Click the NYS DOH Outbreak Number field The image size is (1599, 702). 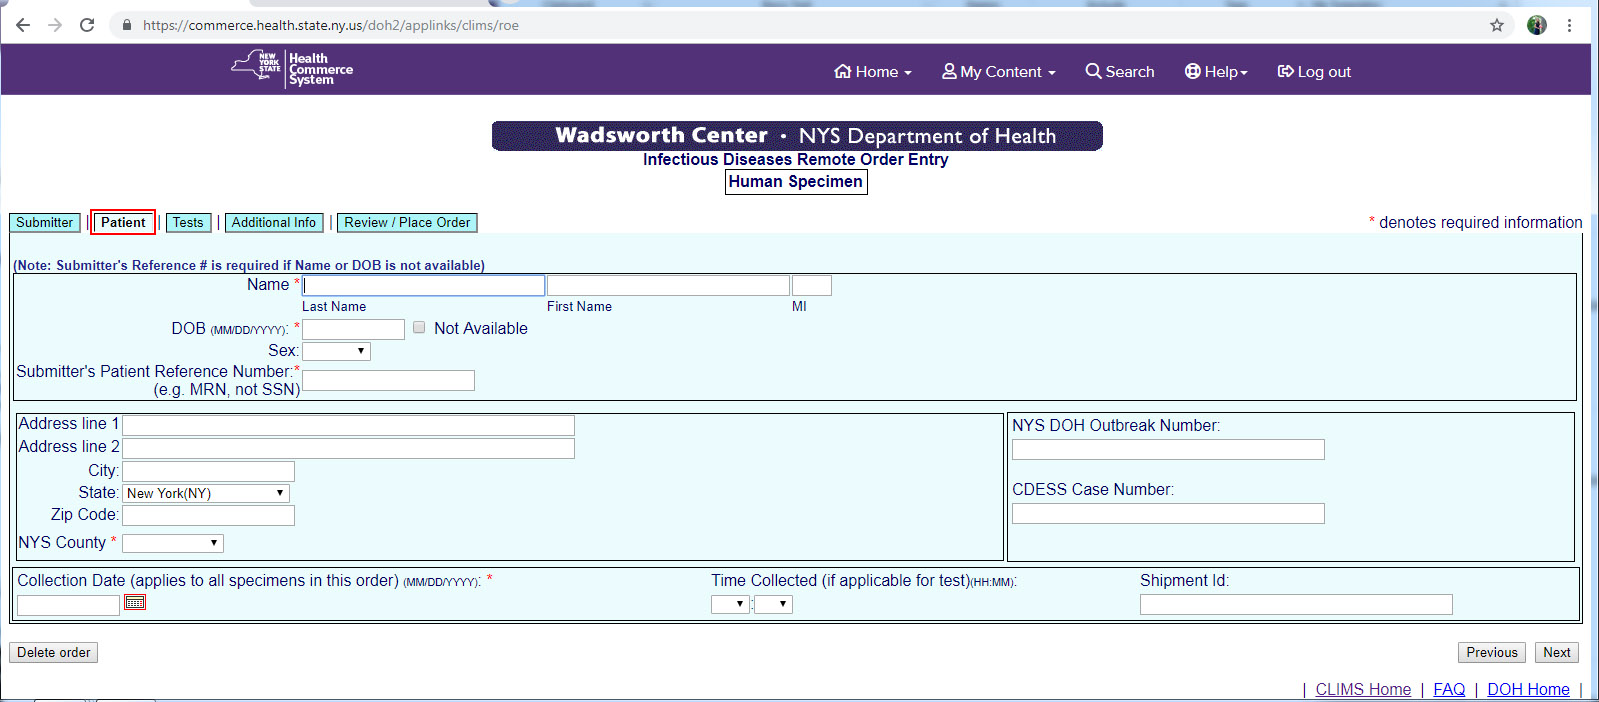(1168, 449)
